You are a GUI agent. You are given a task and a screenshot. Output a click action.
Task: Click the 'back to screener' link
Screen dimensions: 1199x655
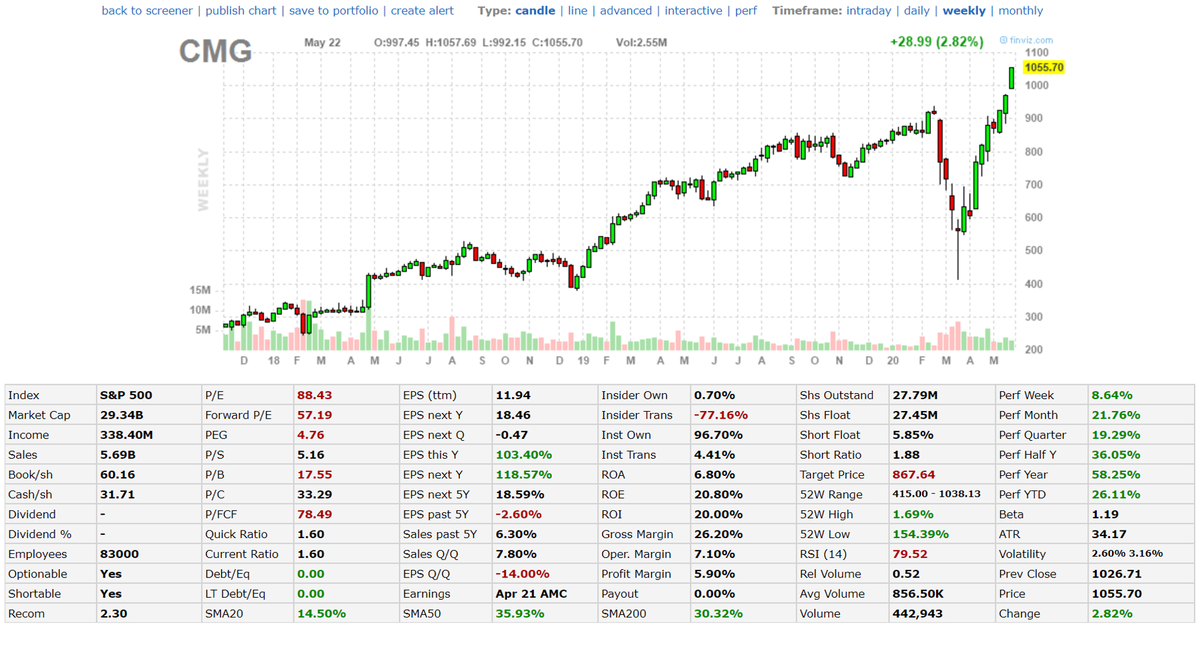tap(147, 11)
